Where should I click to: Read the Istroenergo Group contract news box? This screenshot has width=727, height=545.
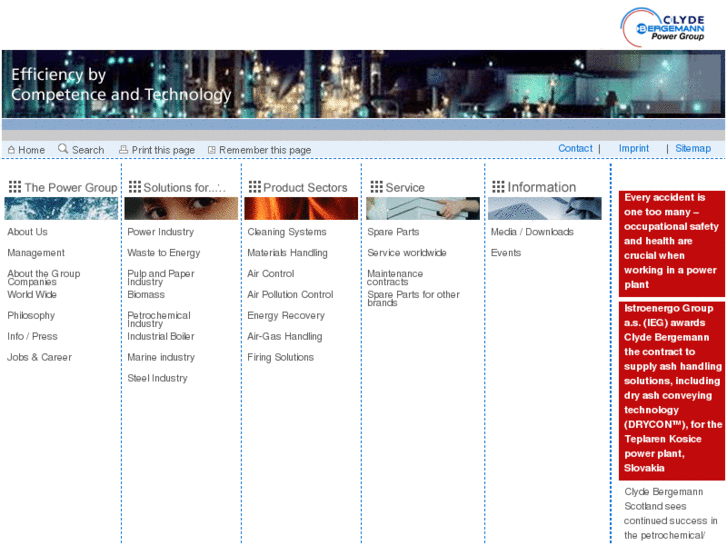pyautogui.click(x=671, y=391)
